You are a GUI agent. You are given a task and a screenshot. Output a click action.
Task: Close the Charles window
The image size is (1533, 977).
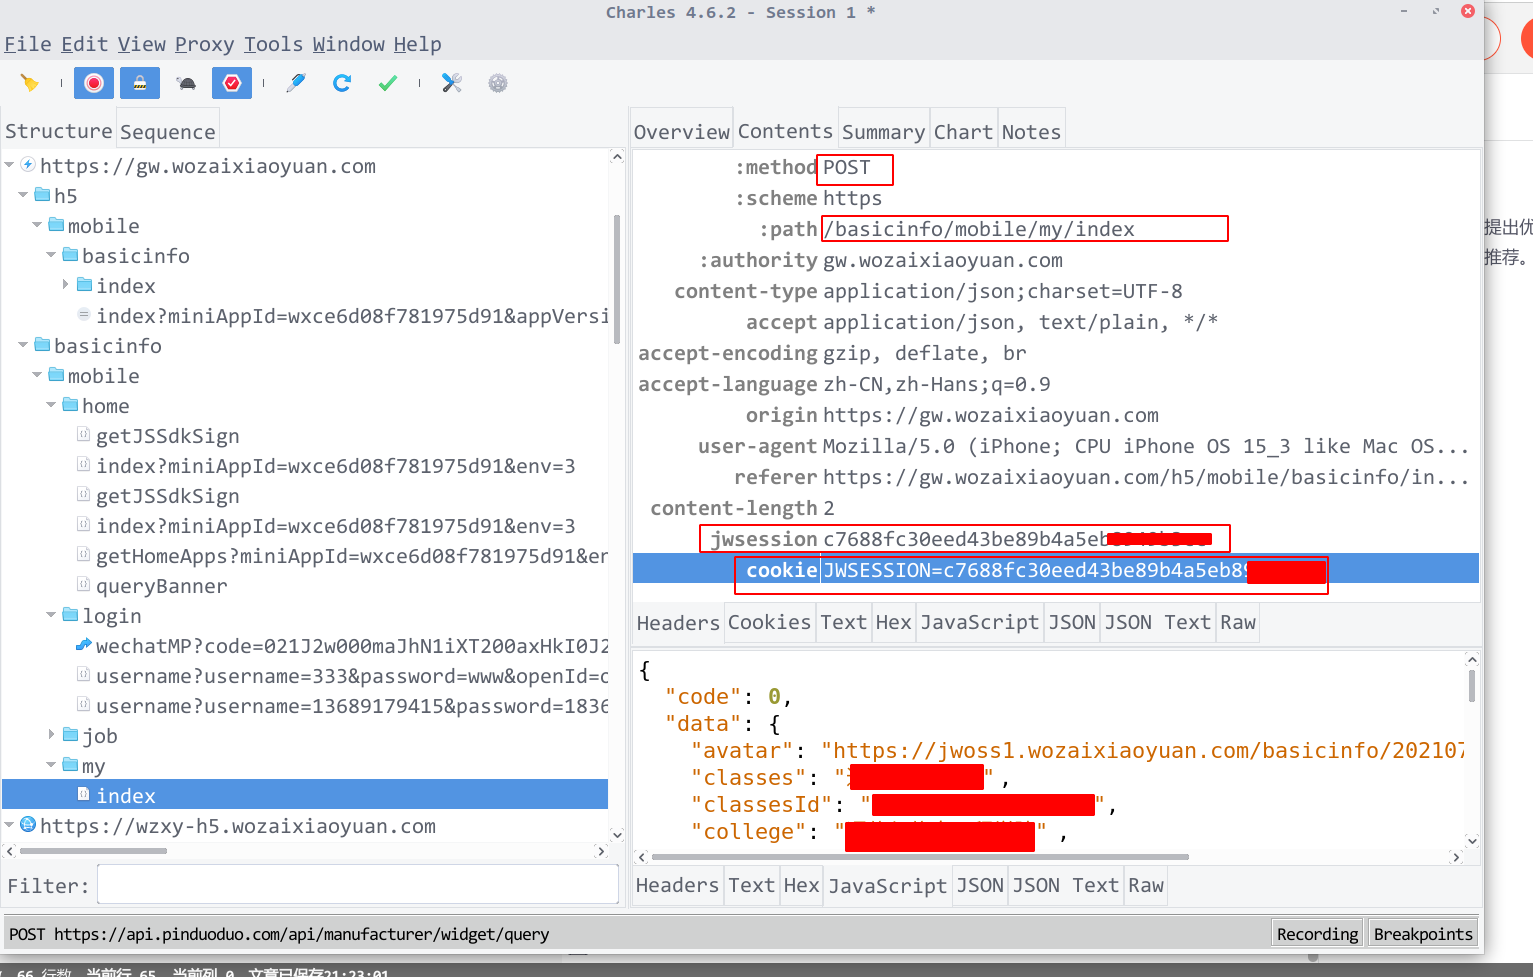point(1468,11)
